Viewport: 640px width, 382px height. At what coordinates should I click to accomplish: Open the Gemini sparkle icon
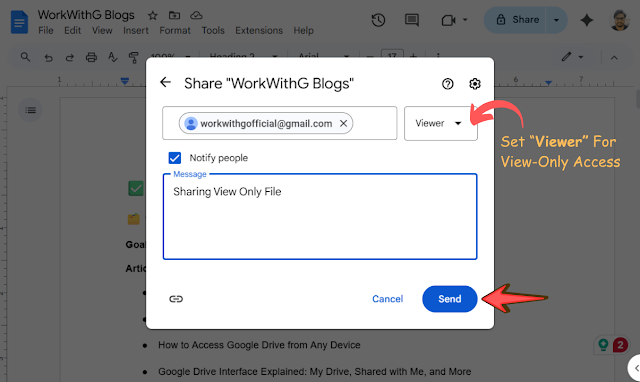(587, 20)
